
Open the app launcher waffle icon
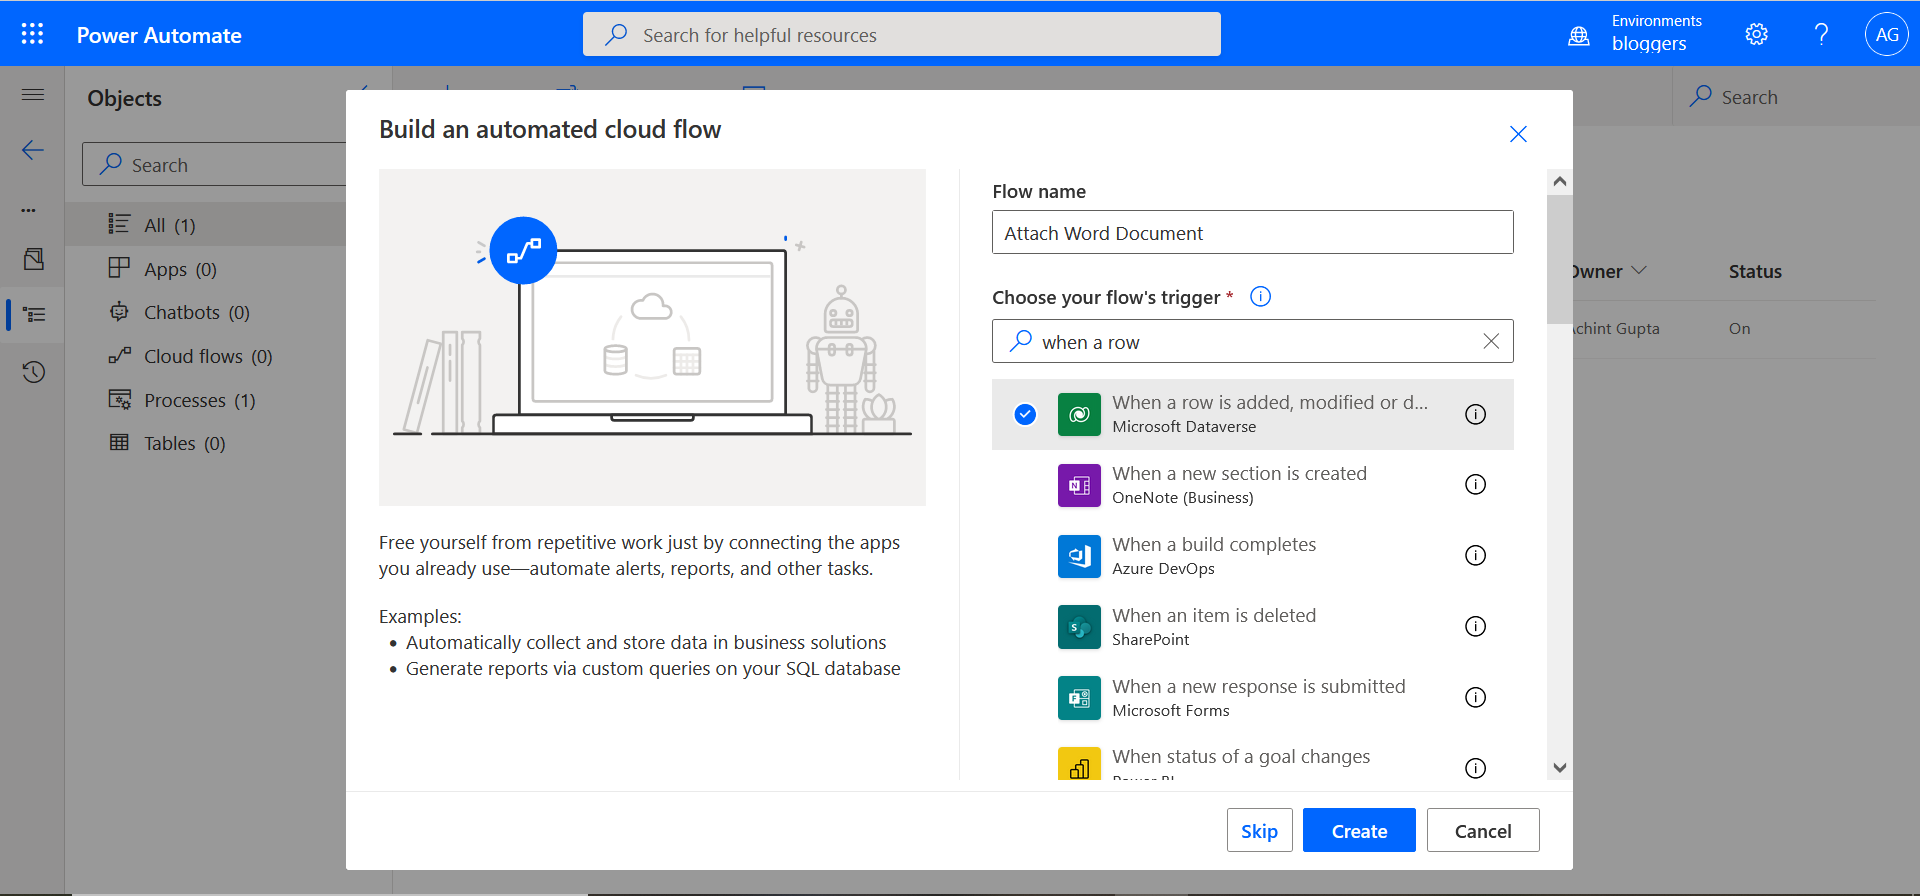pos(32,34)
